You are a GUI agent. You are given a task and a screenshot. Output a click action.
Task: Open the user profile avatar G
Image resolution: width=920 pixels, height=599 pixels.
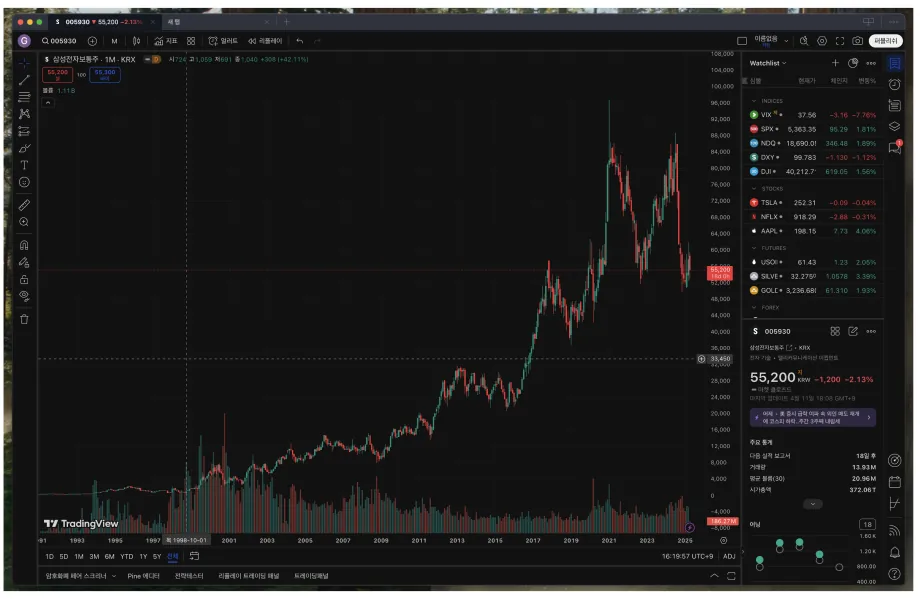(x=24, y=40)
